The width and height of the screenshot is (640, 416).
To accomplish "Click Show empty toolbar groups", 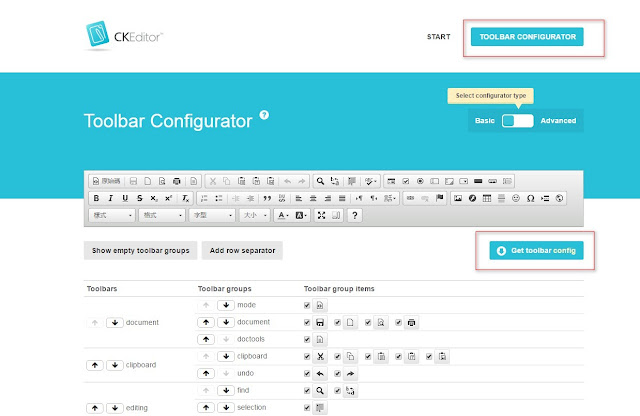I will (140, 250).
